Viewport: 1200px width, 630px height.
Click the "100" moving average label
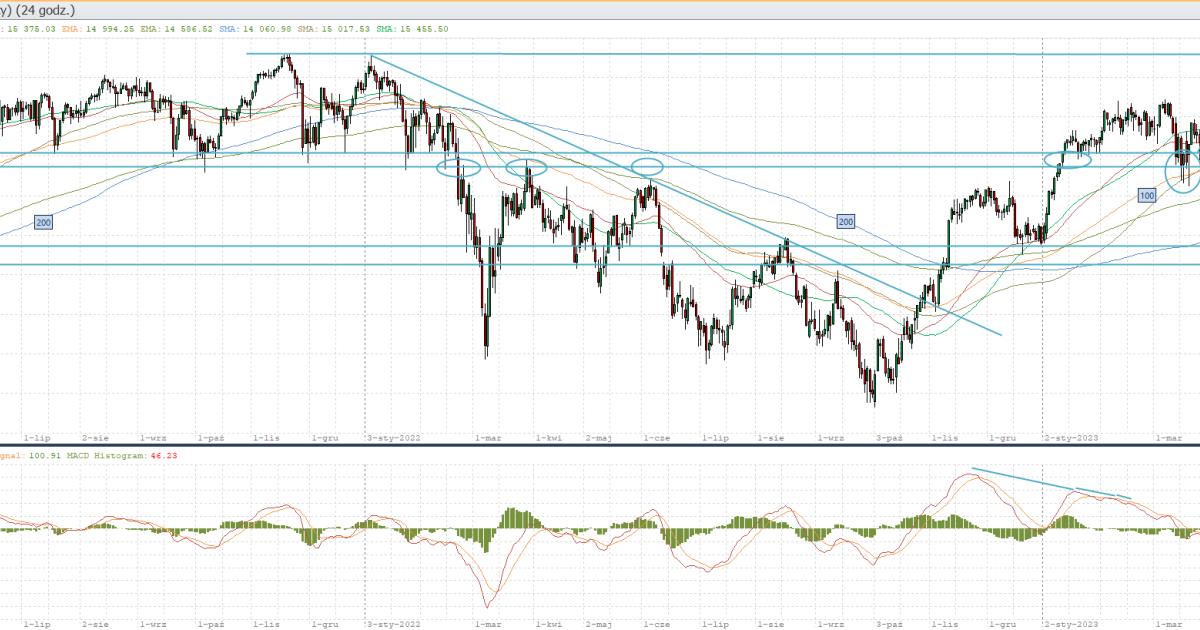[x=1147, y=195]
